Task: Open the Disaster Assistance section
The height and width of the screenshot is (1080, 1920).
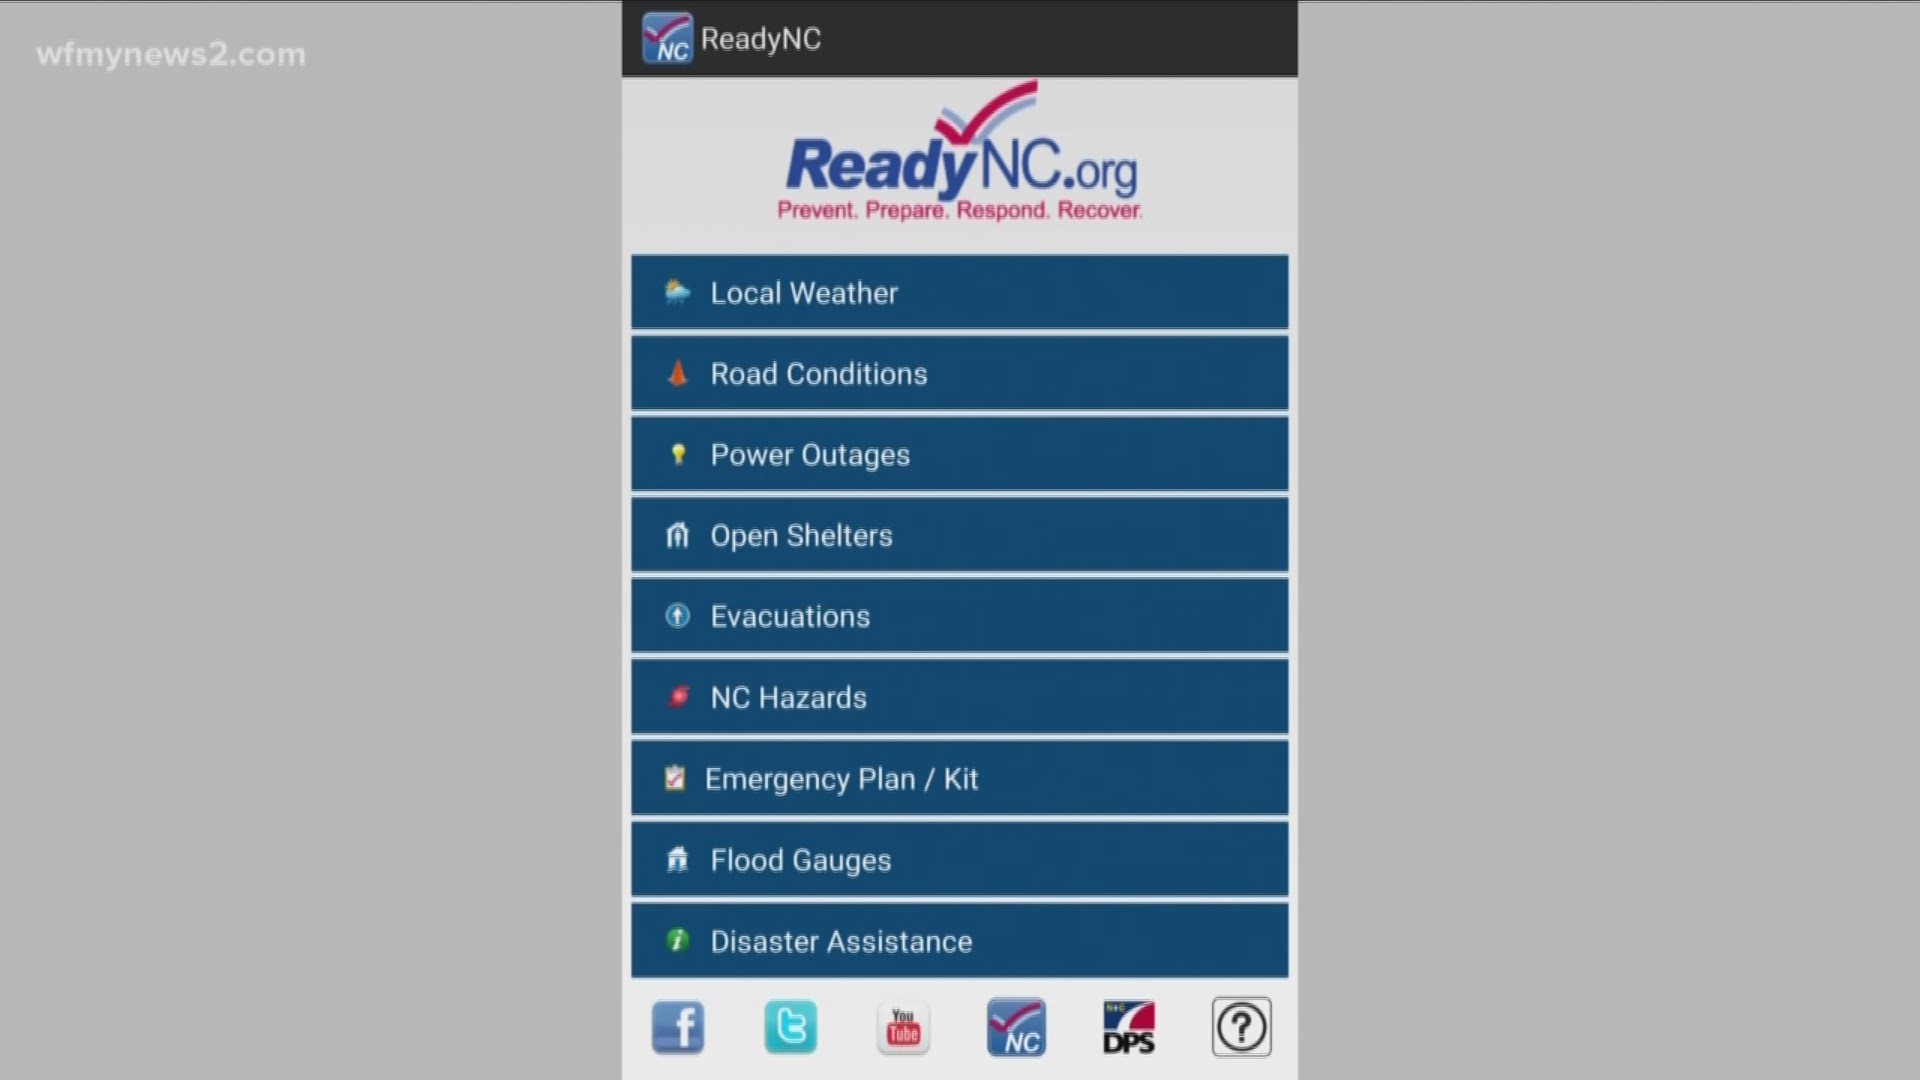Action: tap(959, 940)
